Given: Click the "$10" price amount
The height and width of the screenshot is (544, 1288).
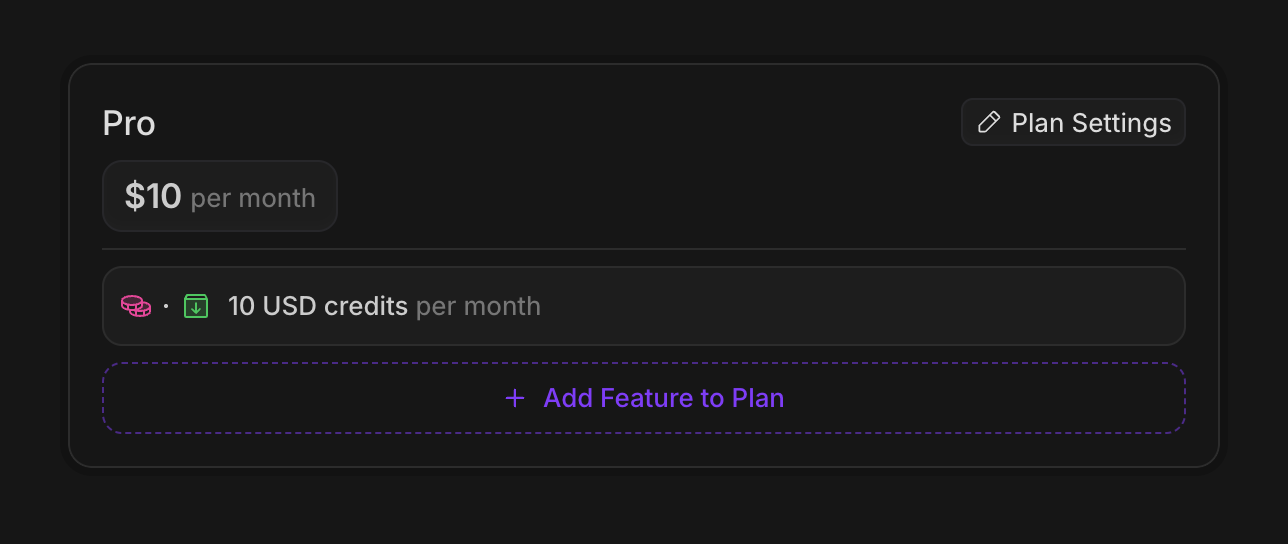Looking at the screenshot, I should point(152,197).
